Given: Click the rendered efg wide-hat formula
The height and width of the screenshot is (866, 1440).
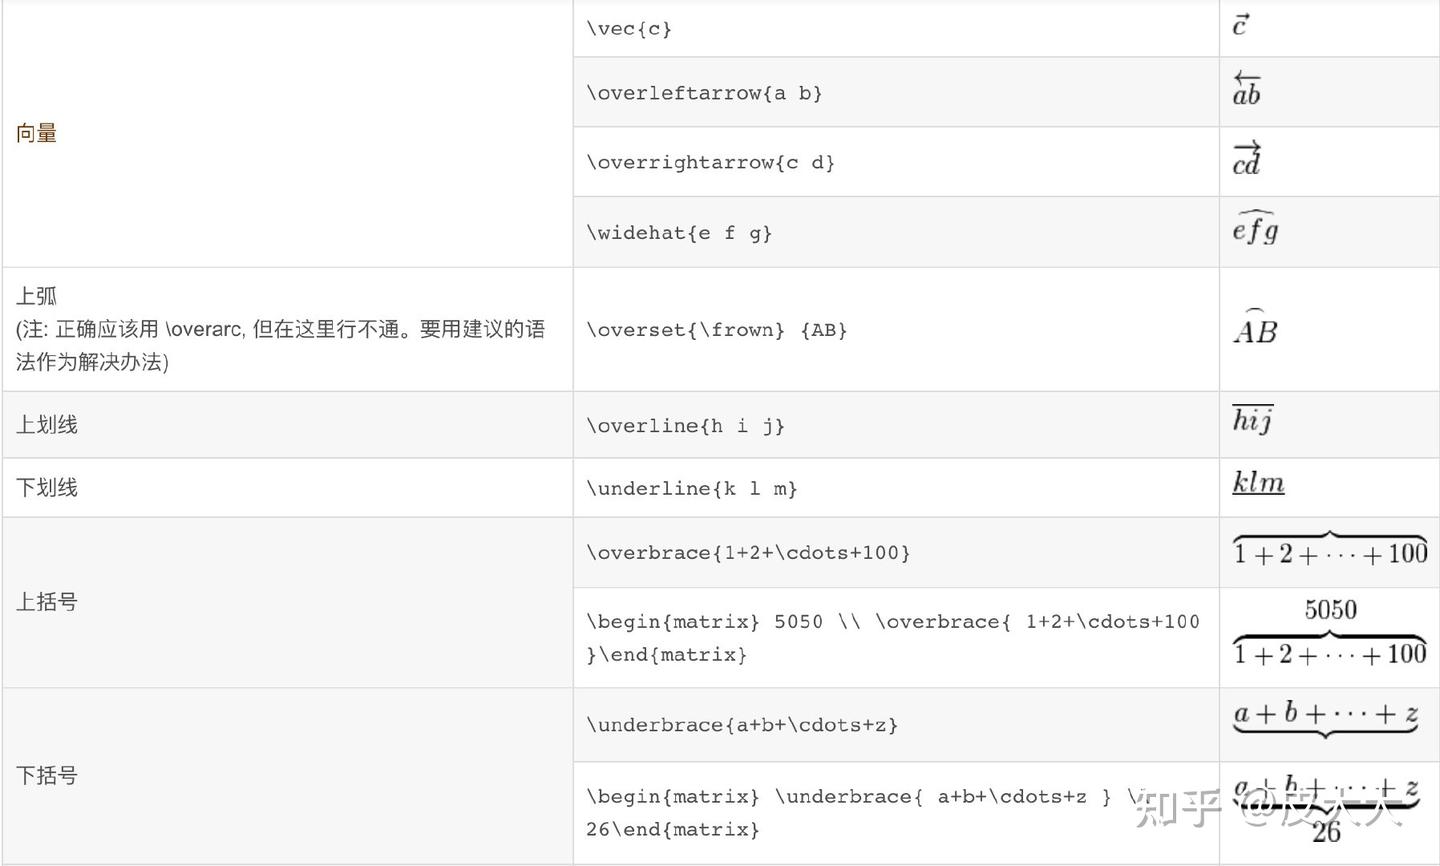Looking at the screenshot, I should click(x=1255, y=229).
